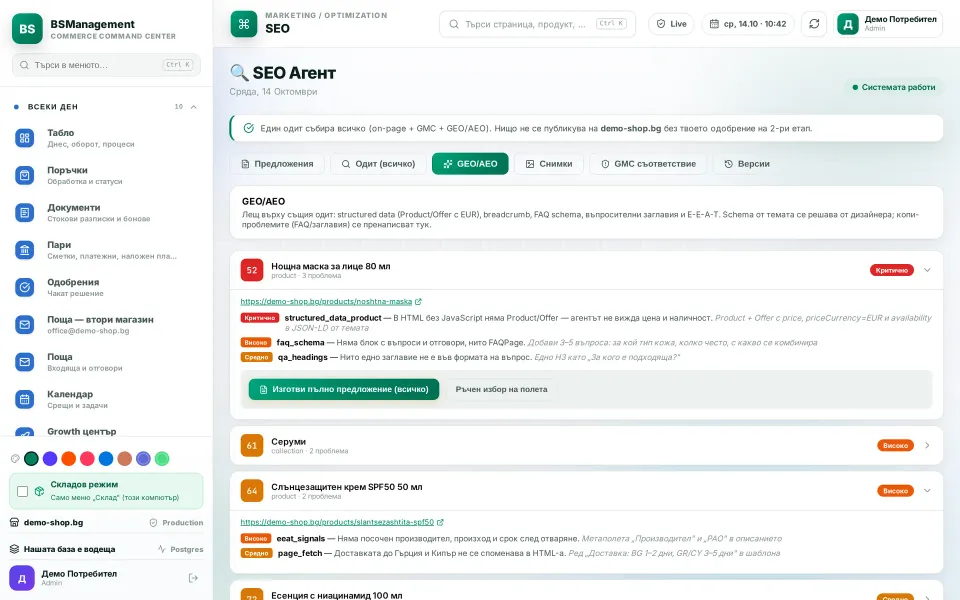Click the user avatar Д at sidebar bottom
The image size is (960, 600).
22,578
